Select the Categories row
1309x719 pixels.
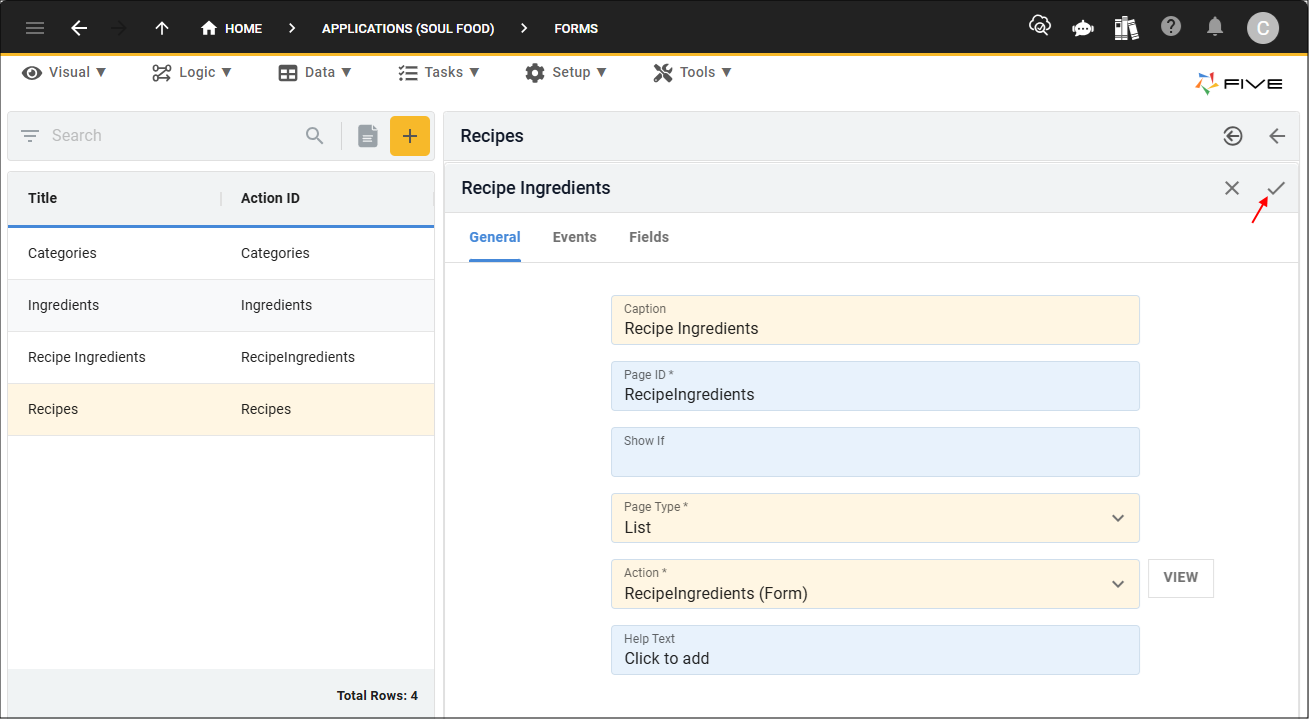221,253
